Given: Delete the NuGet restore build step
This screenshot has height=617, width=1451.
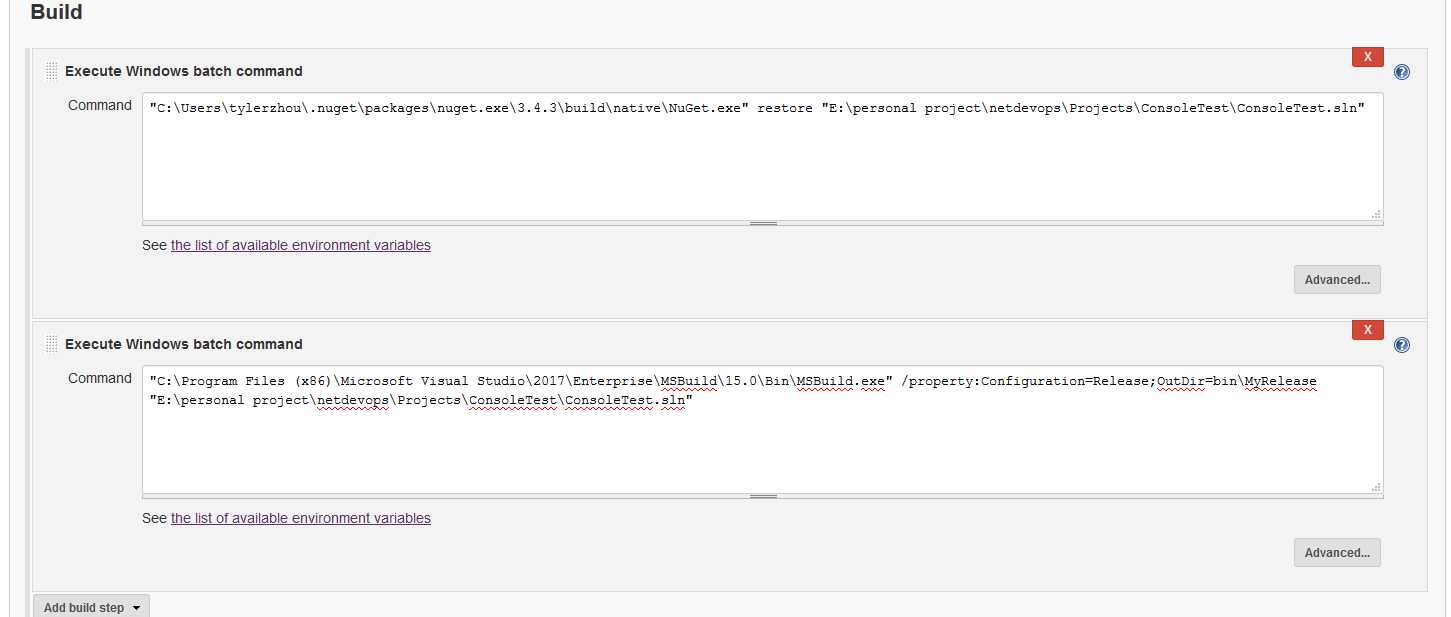Looking at the screenshot, I should click(1367, 57).
